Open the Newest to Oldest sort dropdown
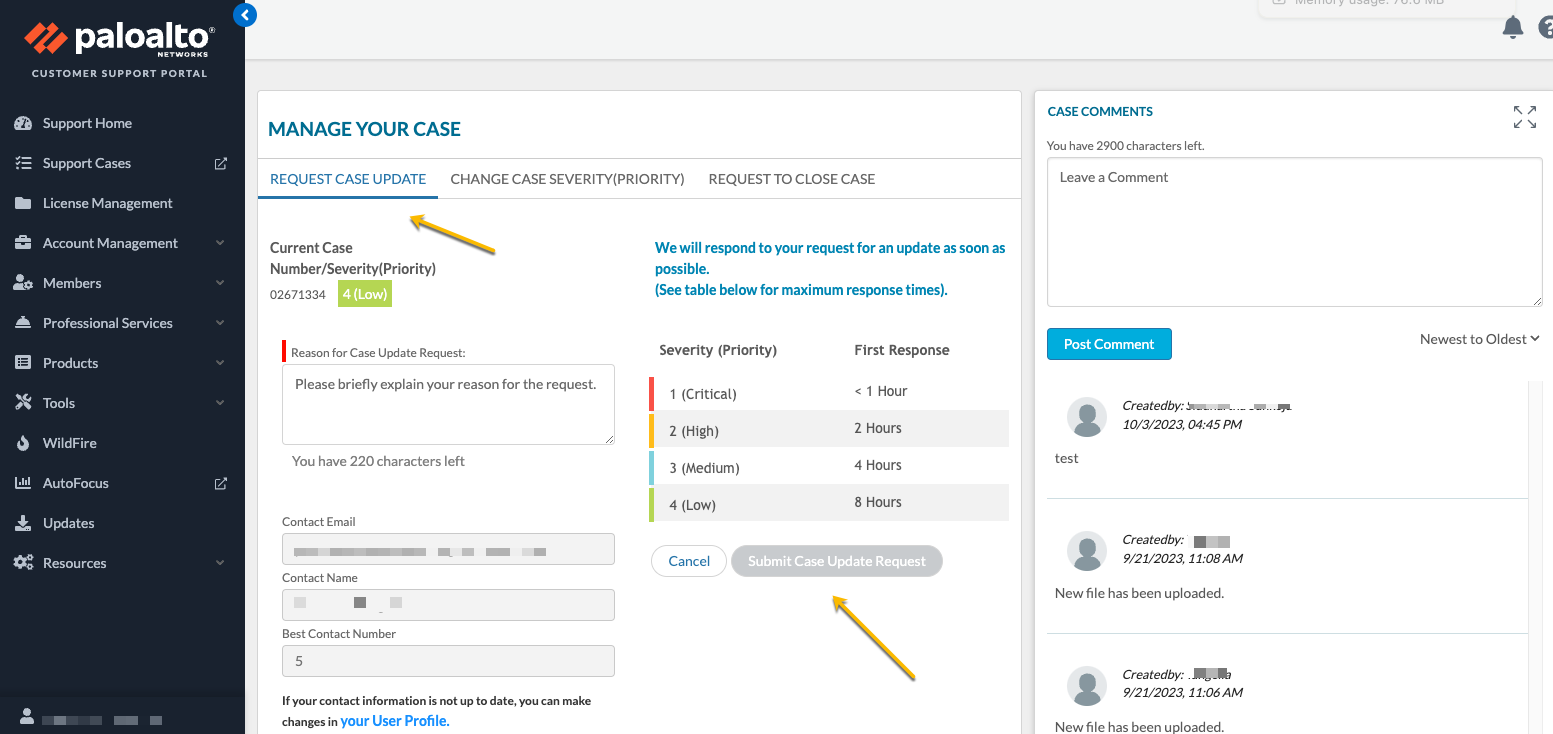Image resolution: width=1553 pixels, height=734 pixels. (x=1479, y=338)
